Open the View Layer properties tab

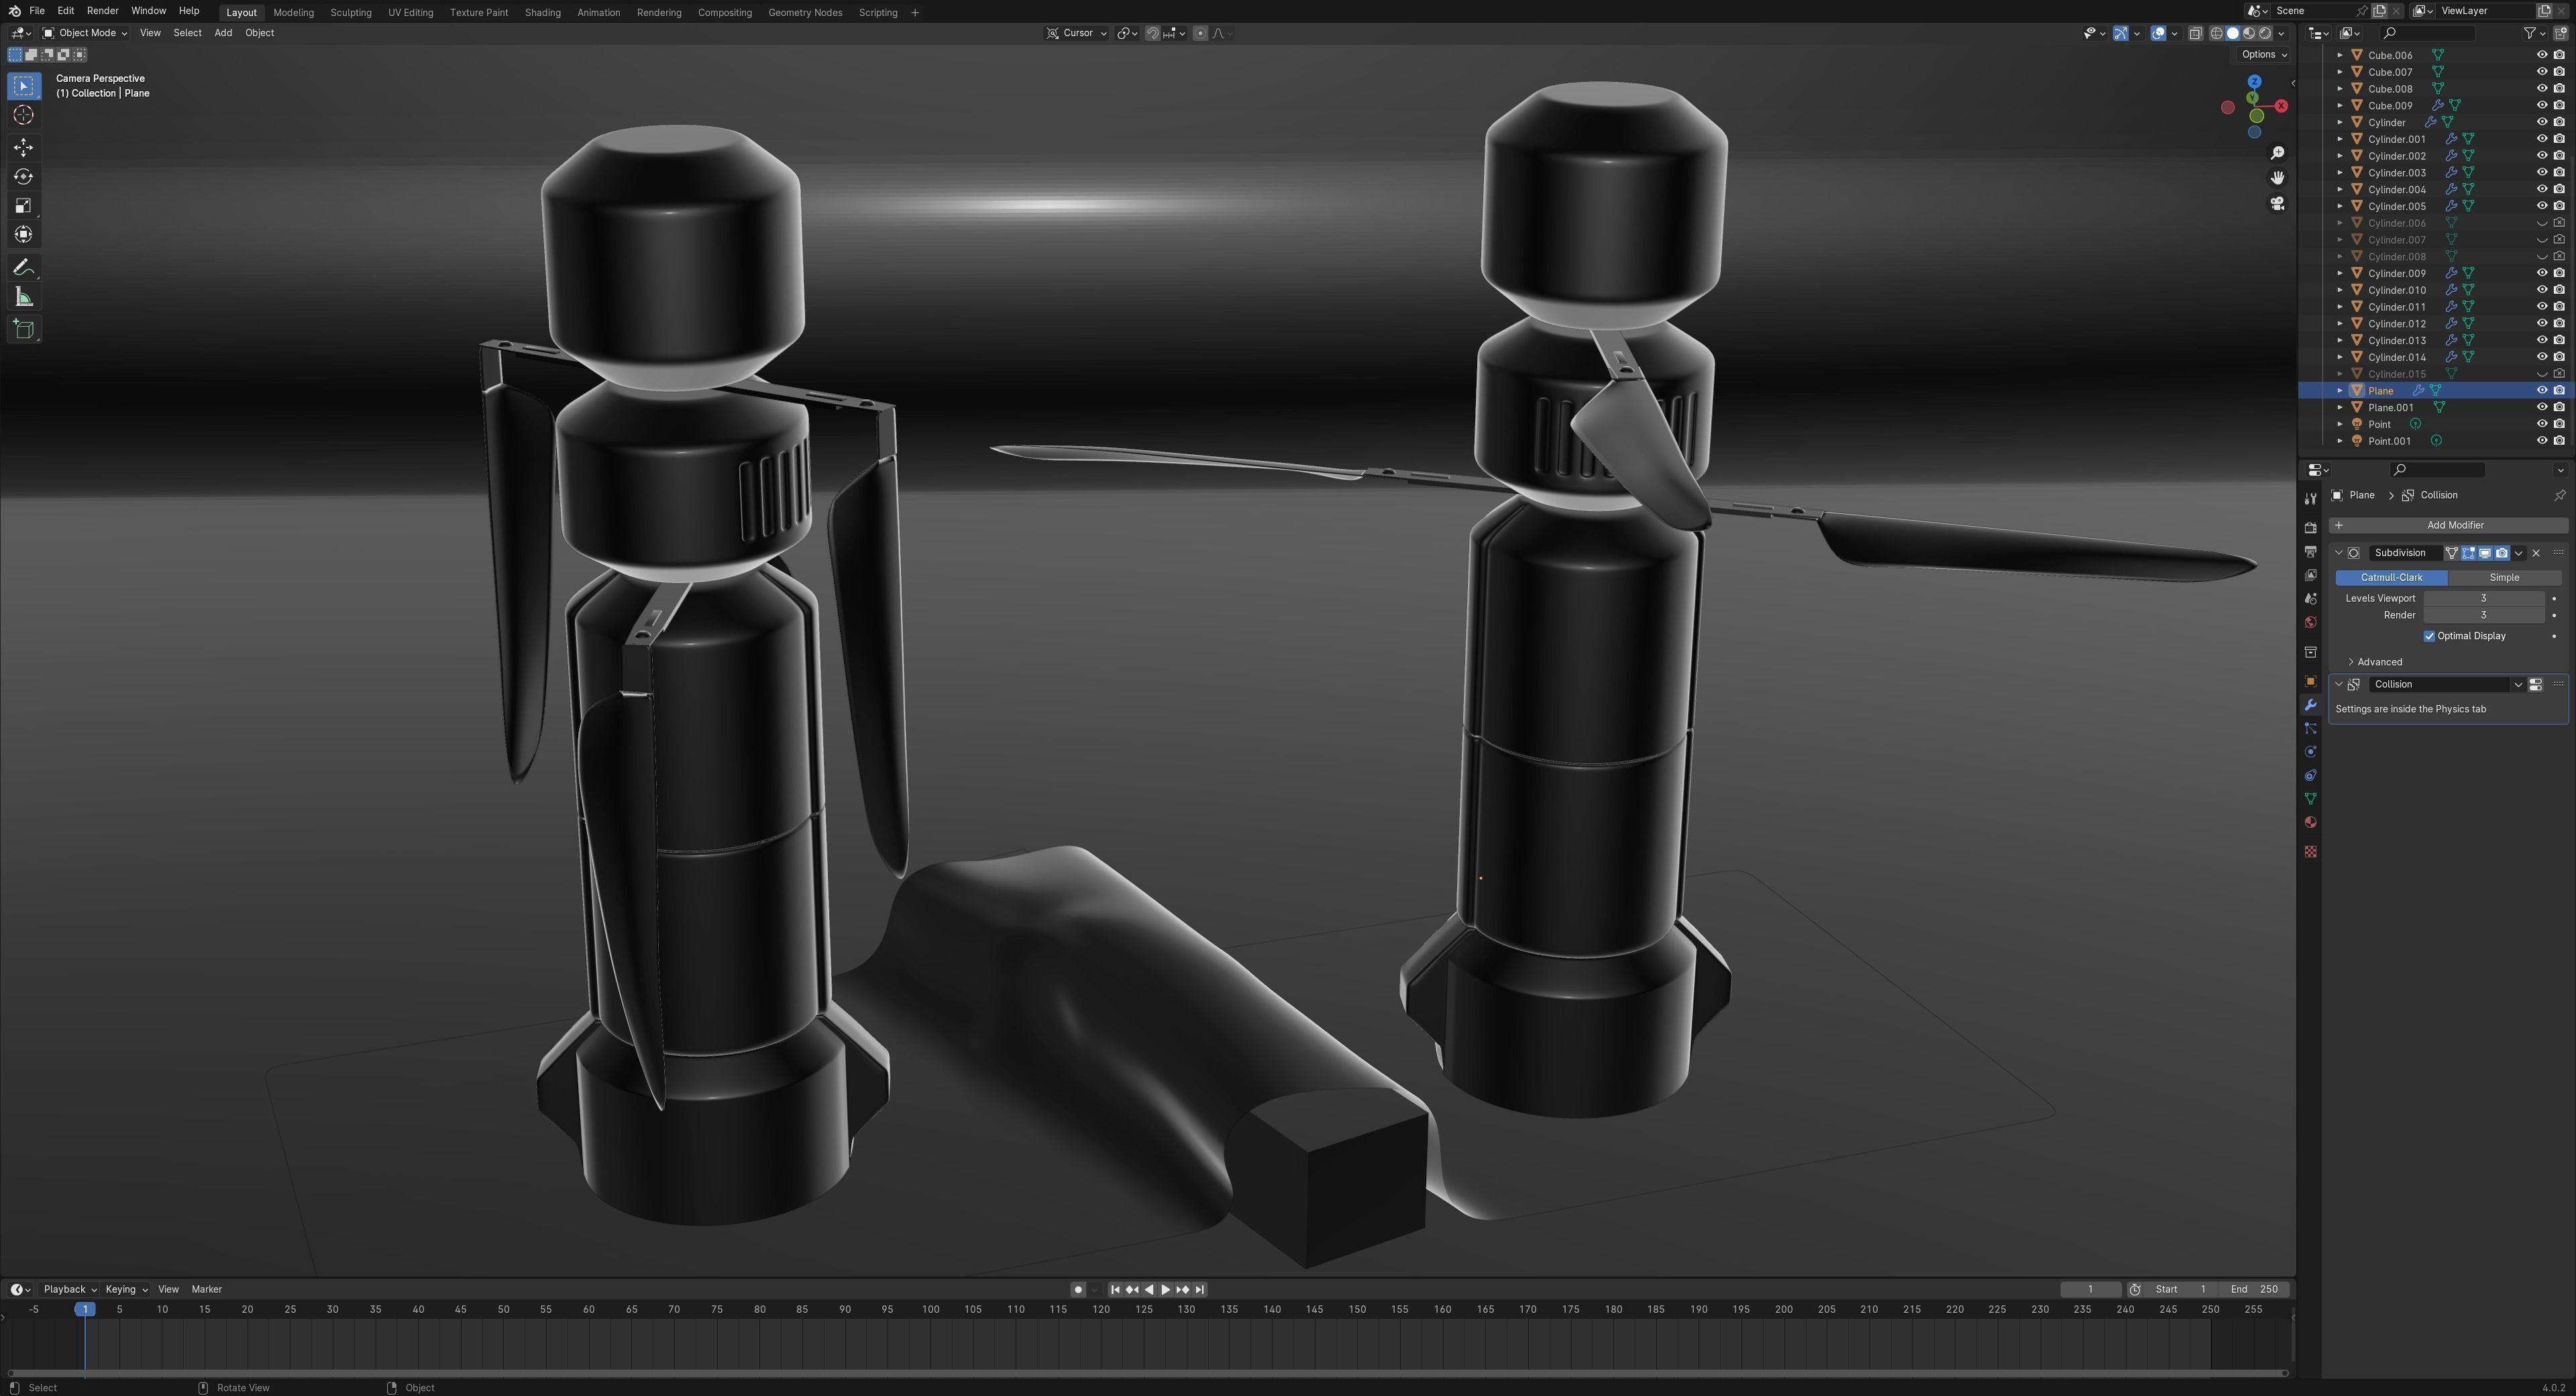(x=2310, y=576)
